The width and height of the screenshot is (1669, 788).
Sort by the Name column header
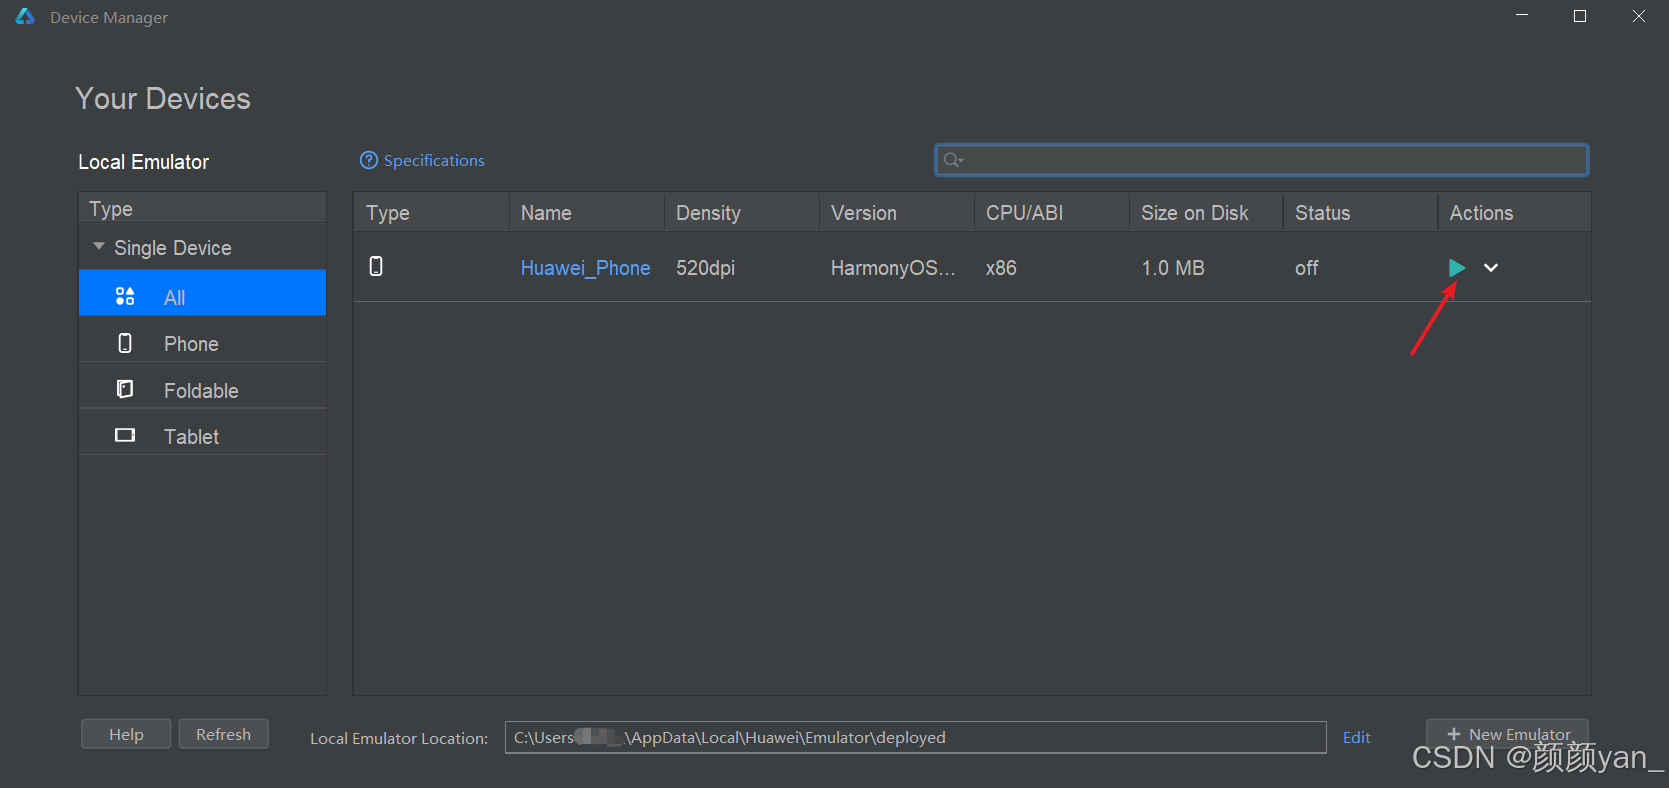click(x=587, y=213)
